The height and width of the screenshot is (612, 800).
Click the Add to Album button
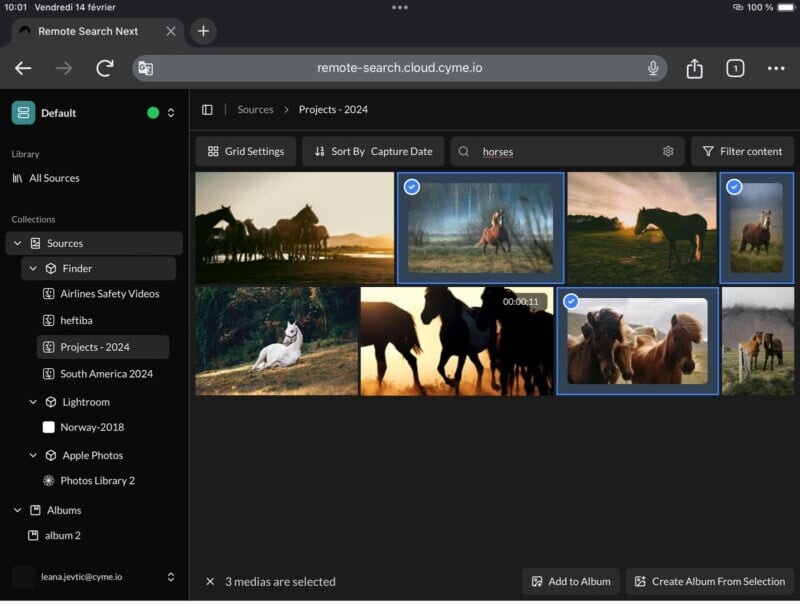570,582
